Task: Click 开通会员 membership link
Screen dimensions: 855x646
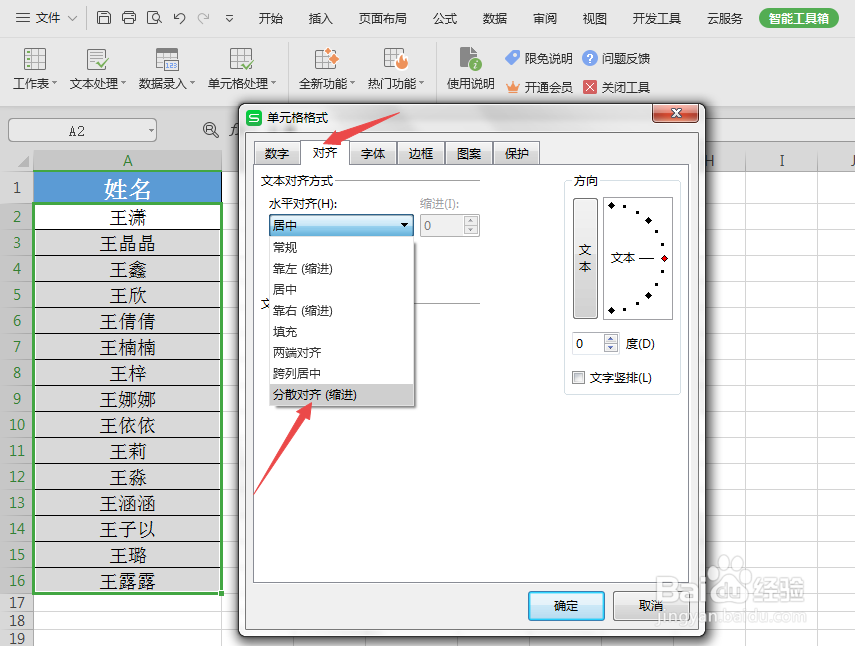Action: tap(547, 86)
